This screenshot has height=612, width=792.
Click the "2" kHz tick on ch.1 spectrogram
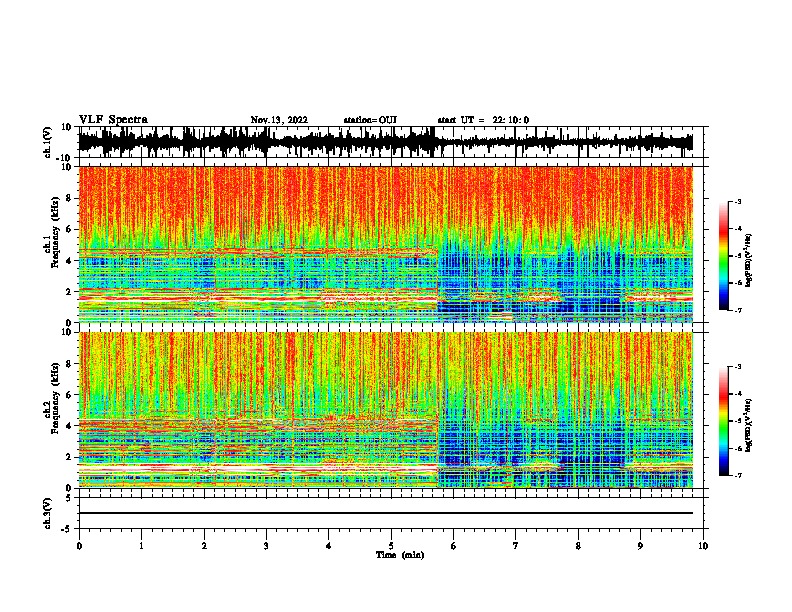(x=70, y=292)
